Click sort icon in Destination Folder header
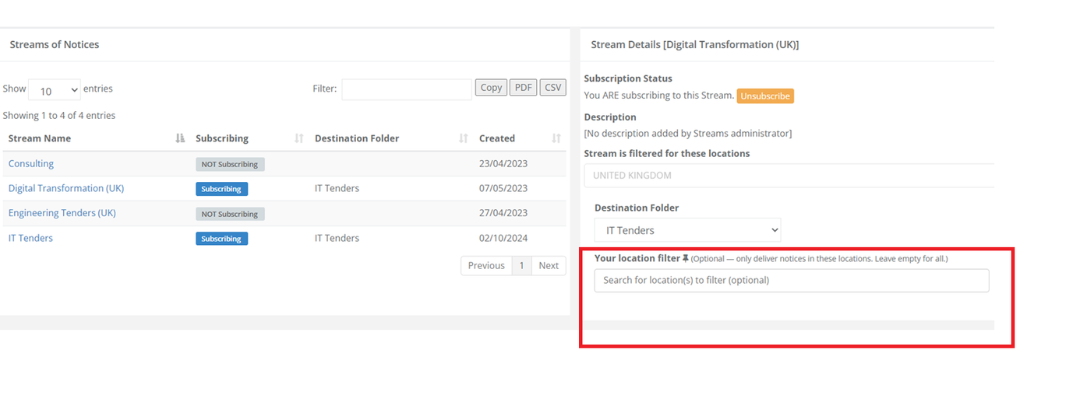This screenshot has width=1080, height=400. (x=463, y=139)
